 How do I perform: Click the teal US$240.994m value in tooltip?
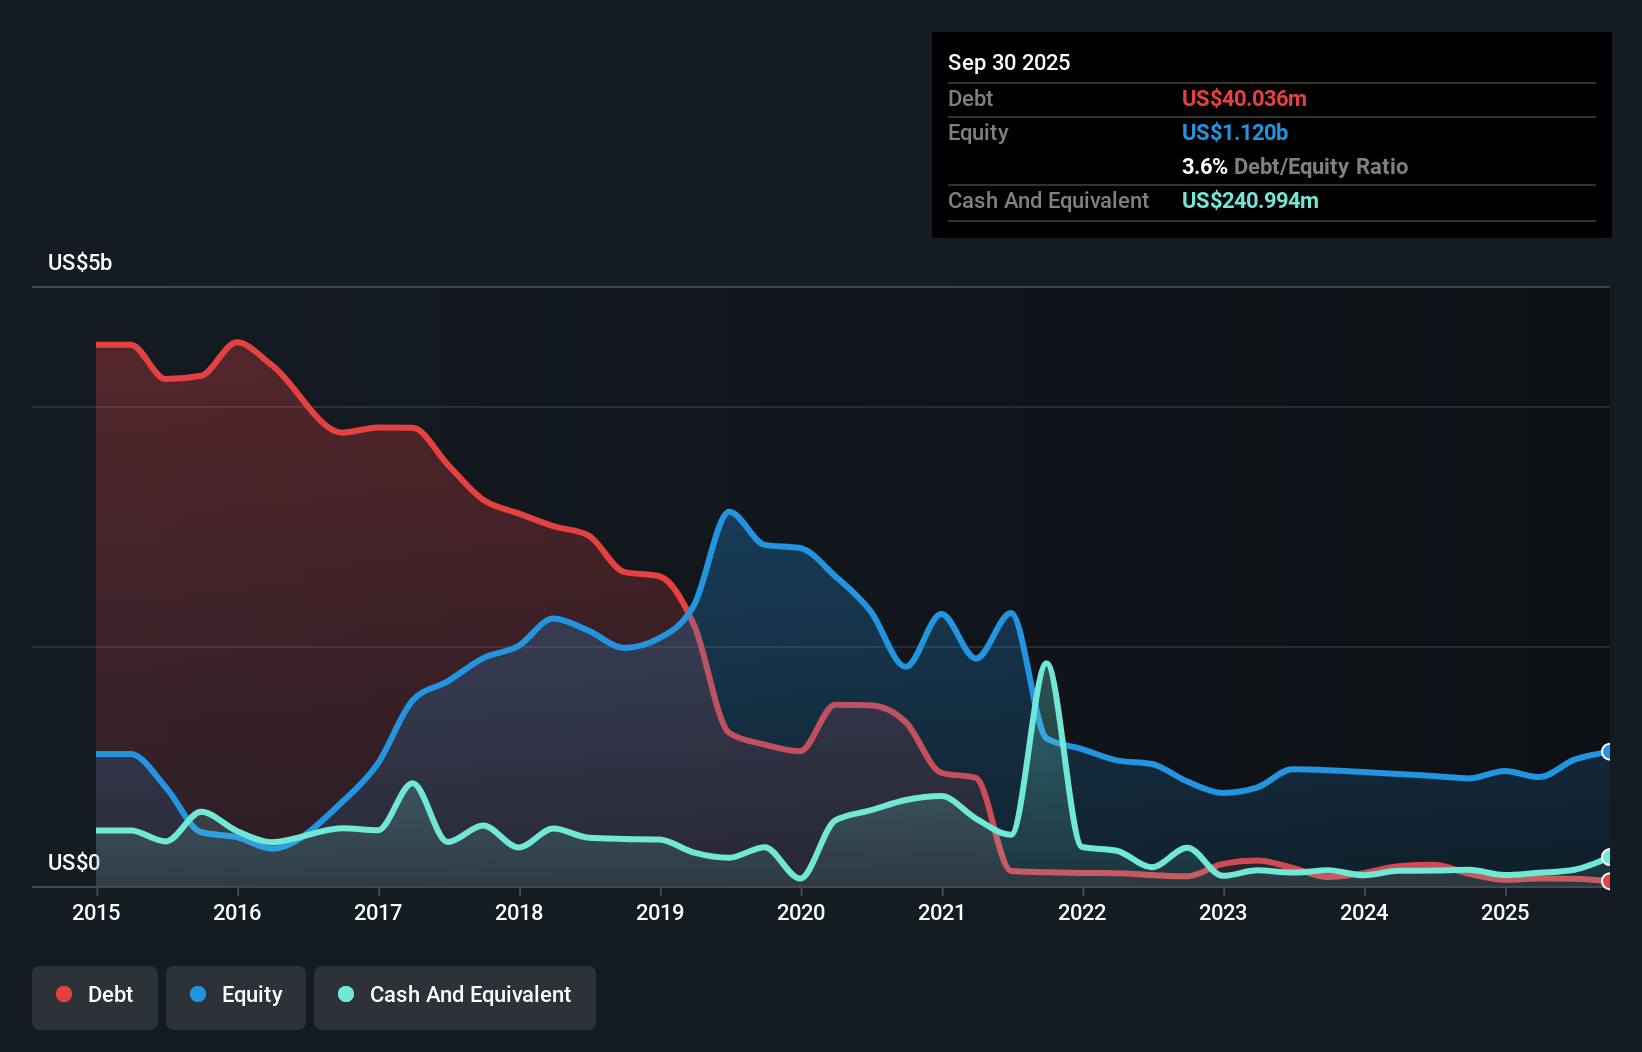click(1250, 201)
